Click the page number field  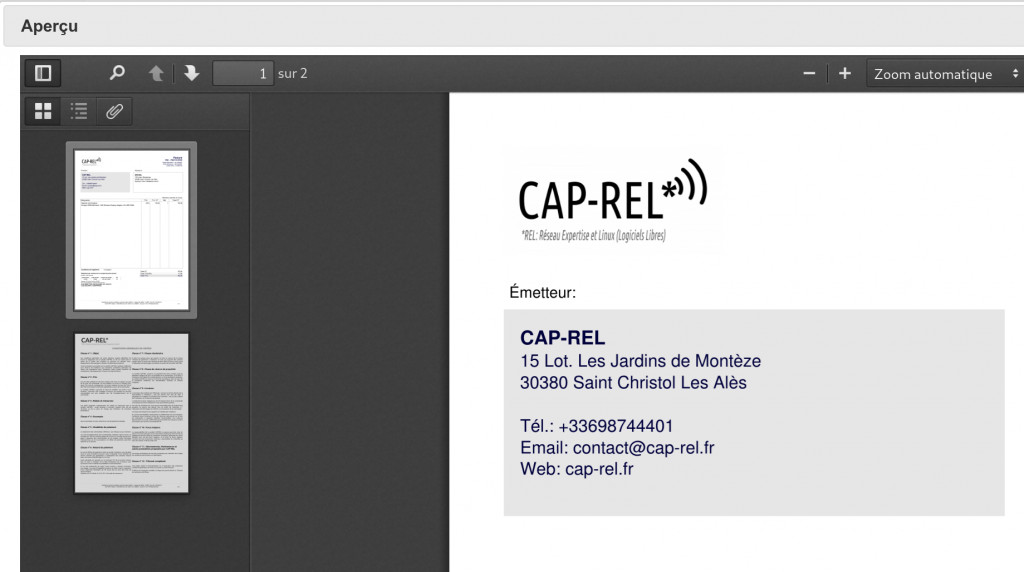tap(243, 73)
